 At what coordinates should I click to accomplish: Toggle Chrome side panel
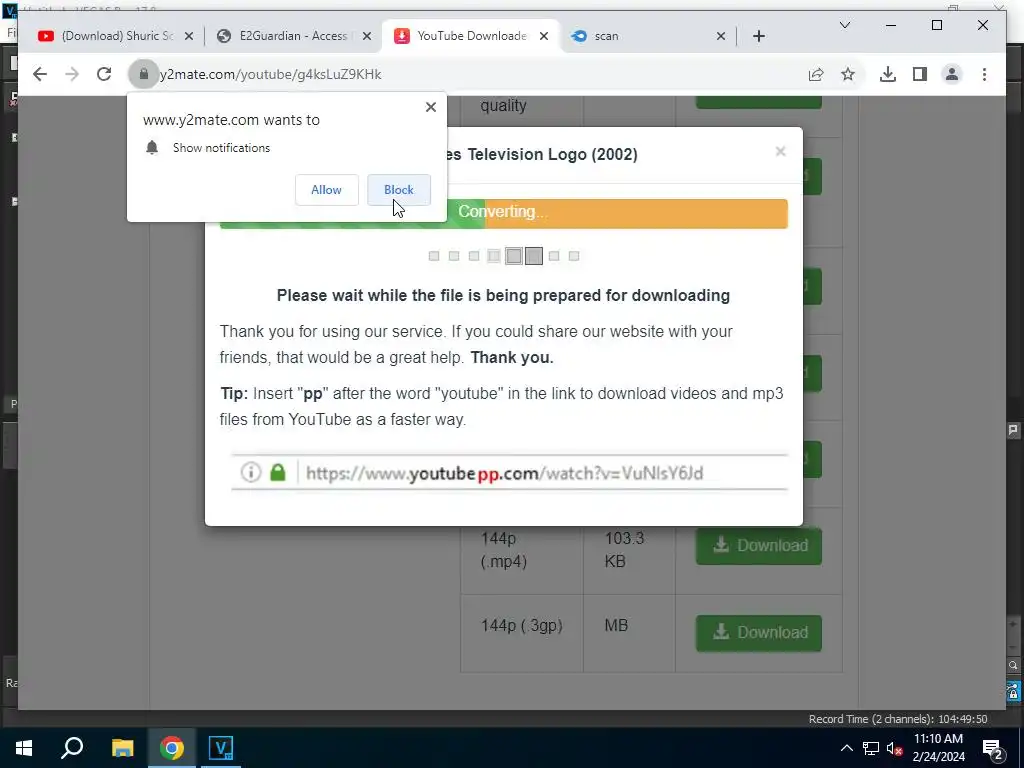pos(920,74)
